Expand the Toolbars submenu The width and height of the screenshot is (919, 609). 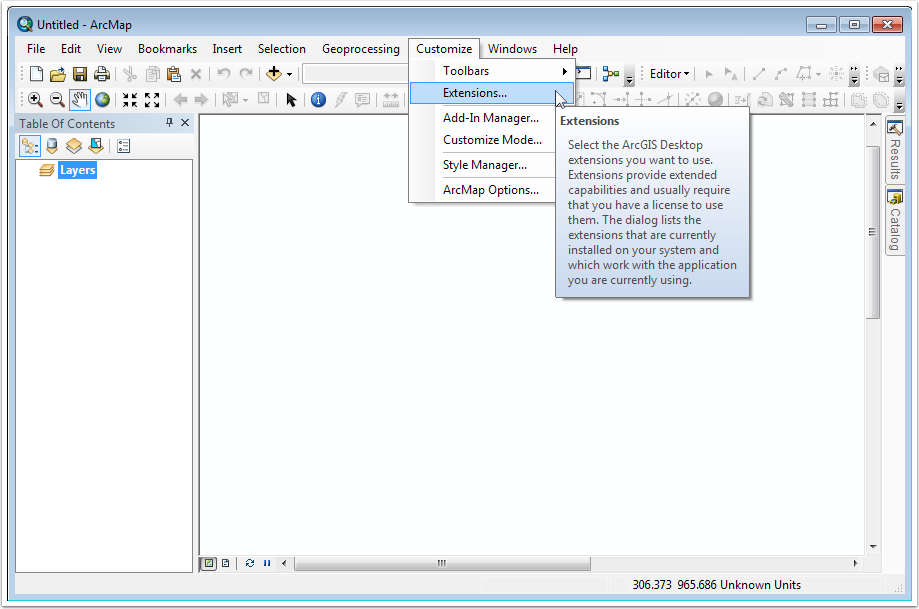pyautogui.click(x=492, y=71)
